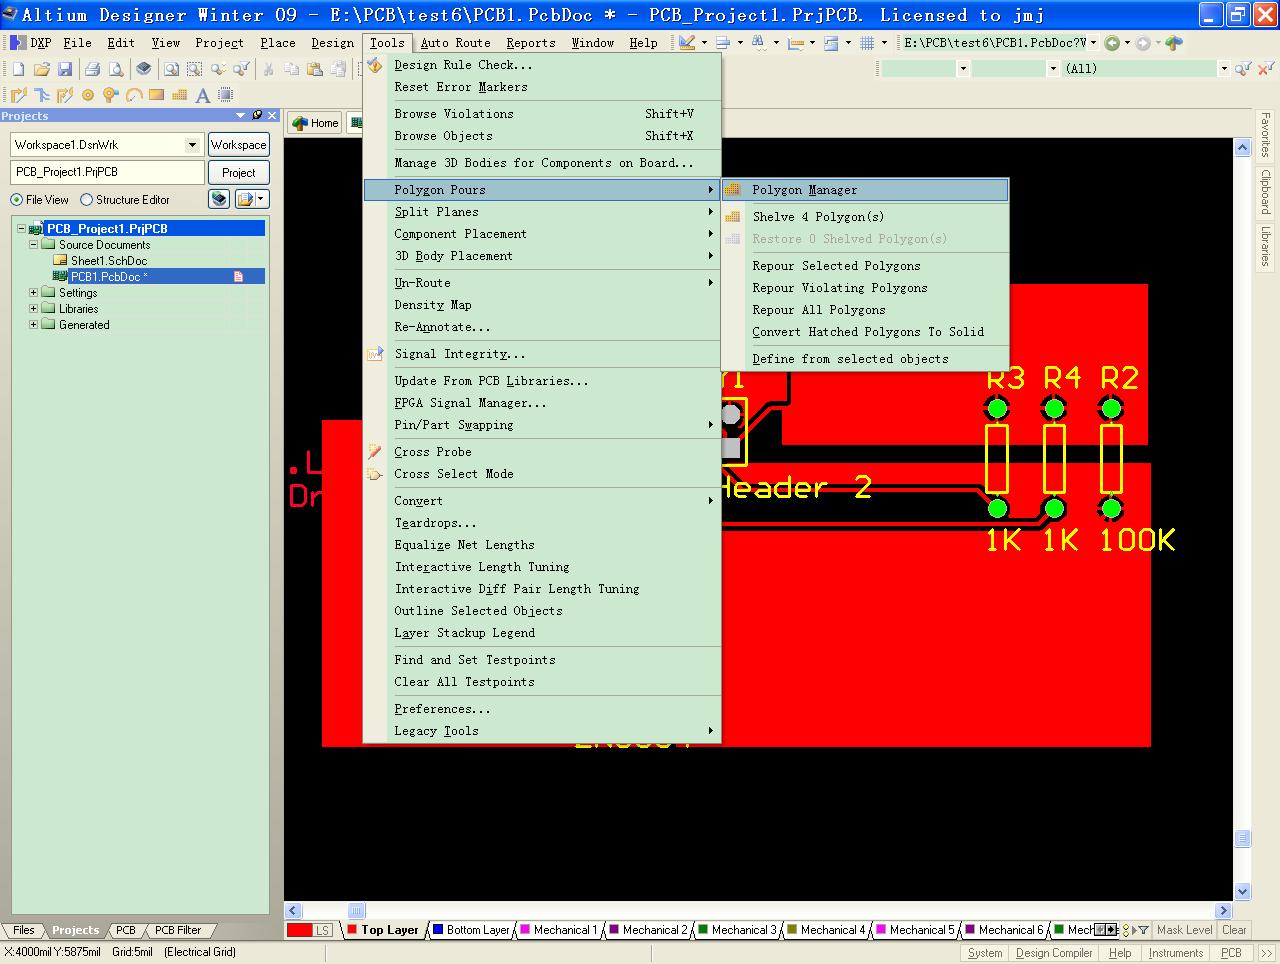Image resolution: width=1280 pixels, height=964 pixels.
Task: Select Sheet1.SchDoc in project tree
Action: (109, 261)
